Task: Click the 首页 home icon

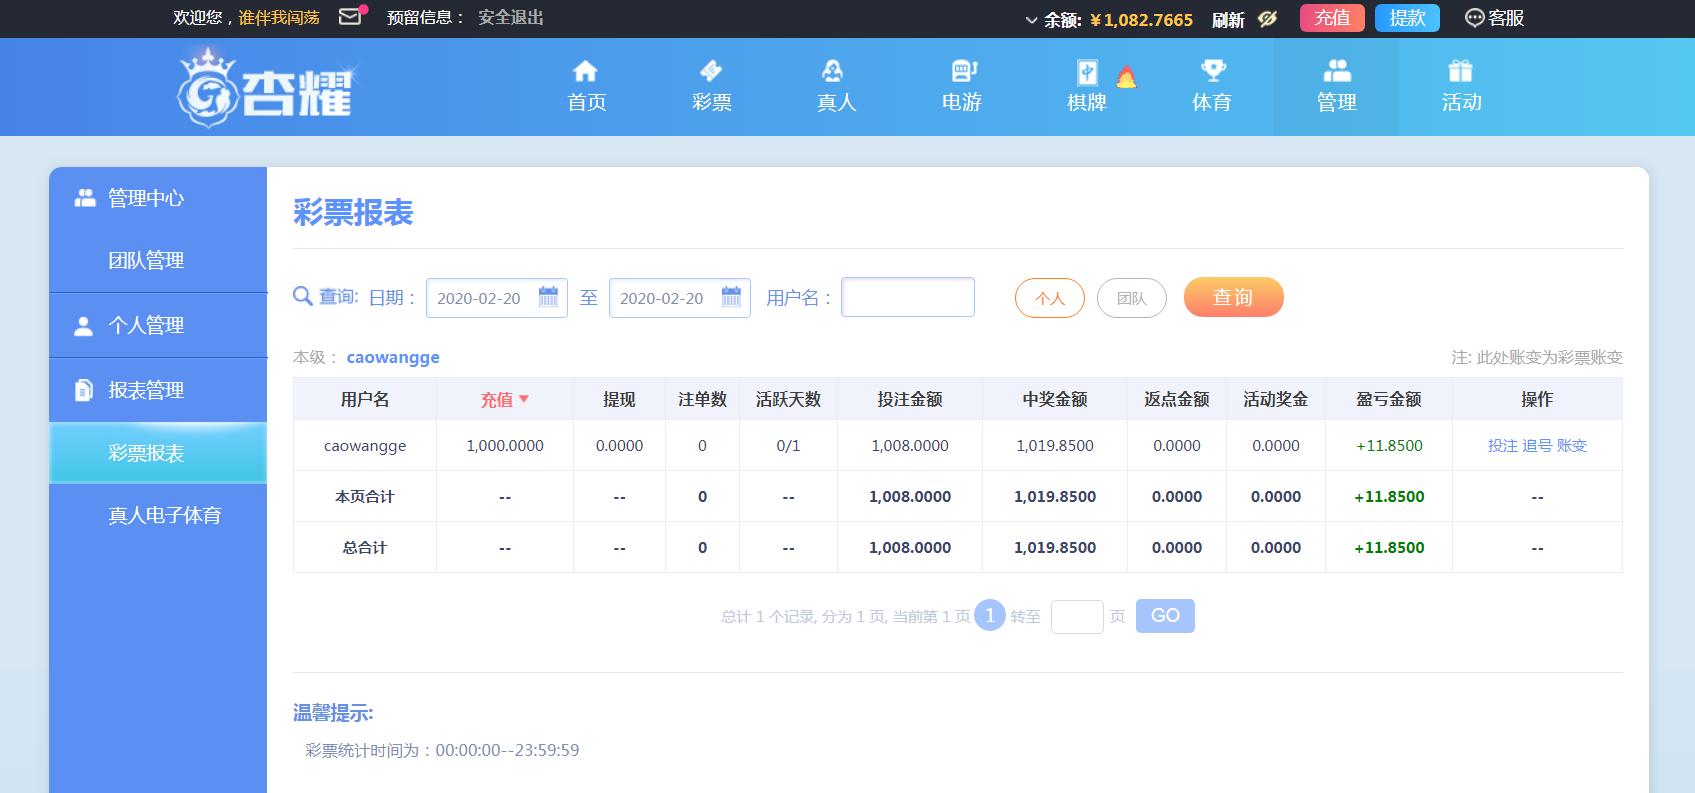Action: tap(585, 71)
